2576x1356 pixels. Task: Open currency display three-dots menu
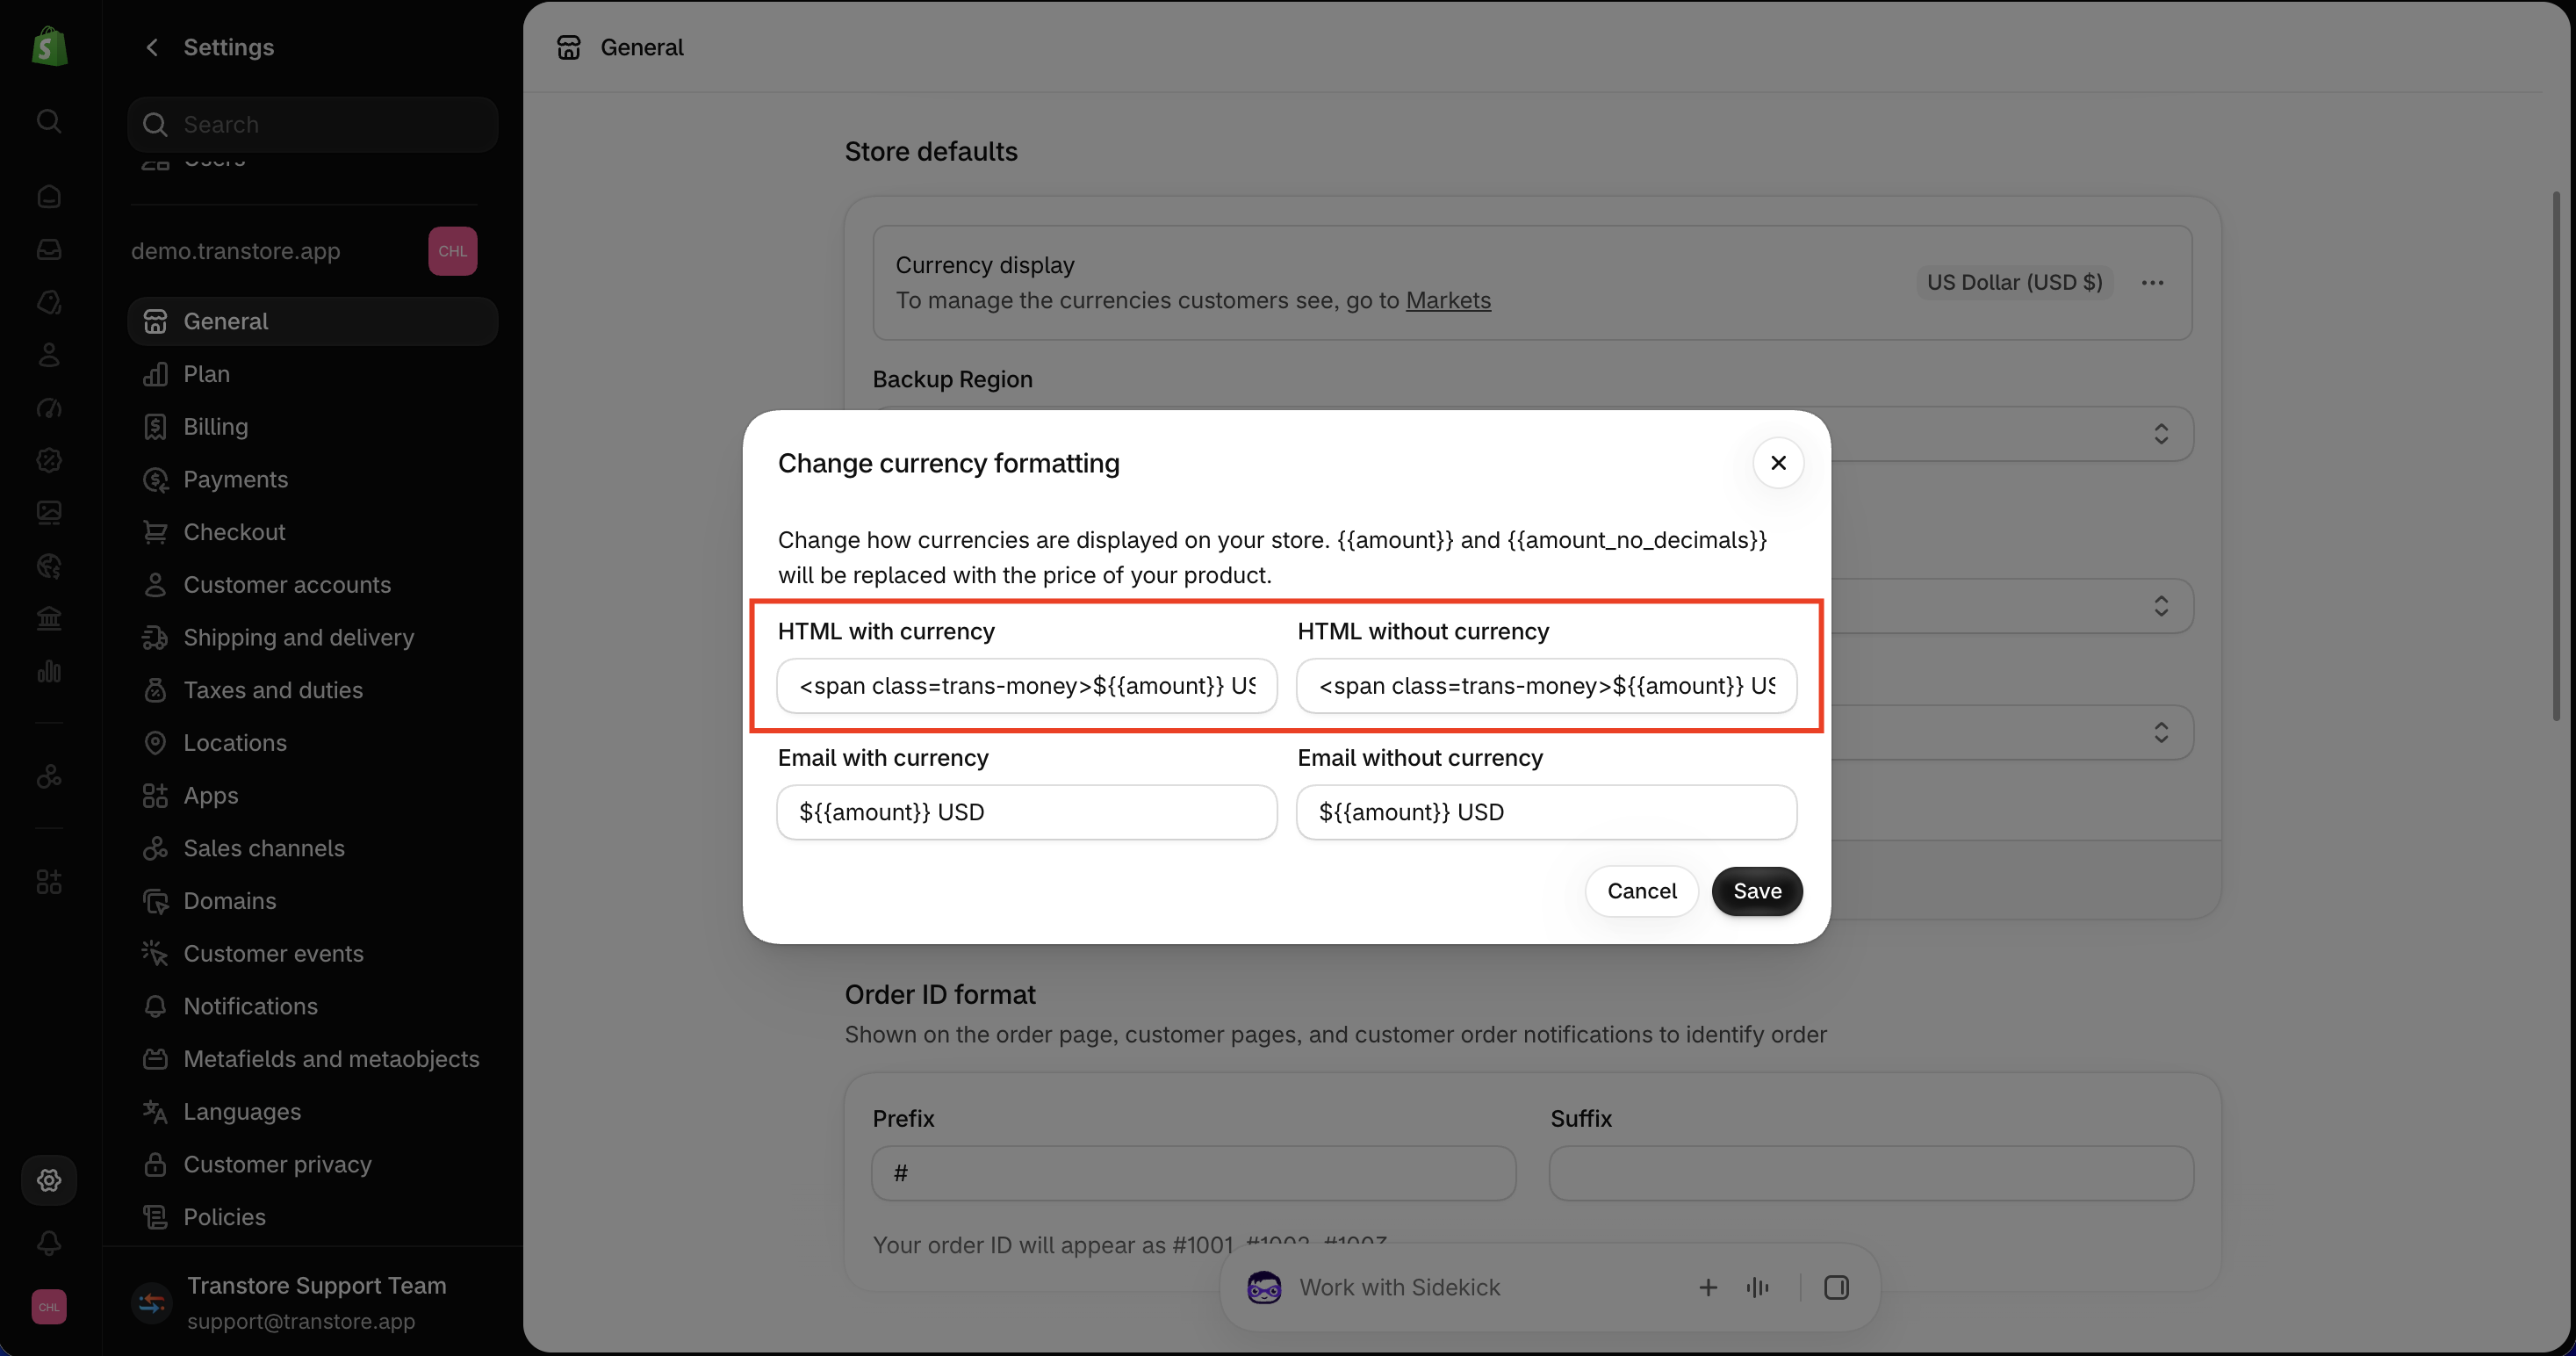point(2152,283)
